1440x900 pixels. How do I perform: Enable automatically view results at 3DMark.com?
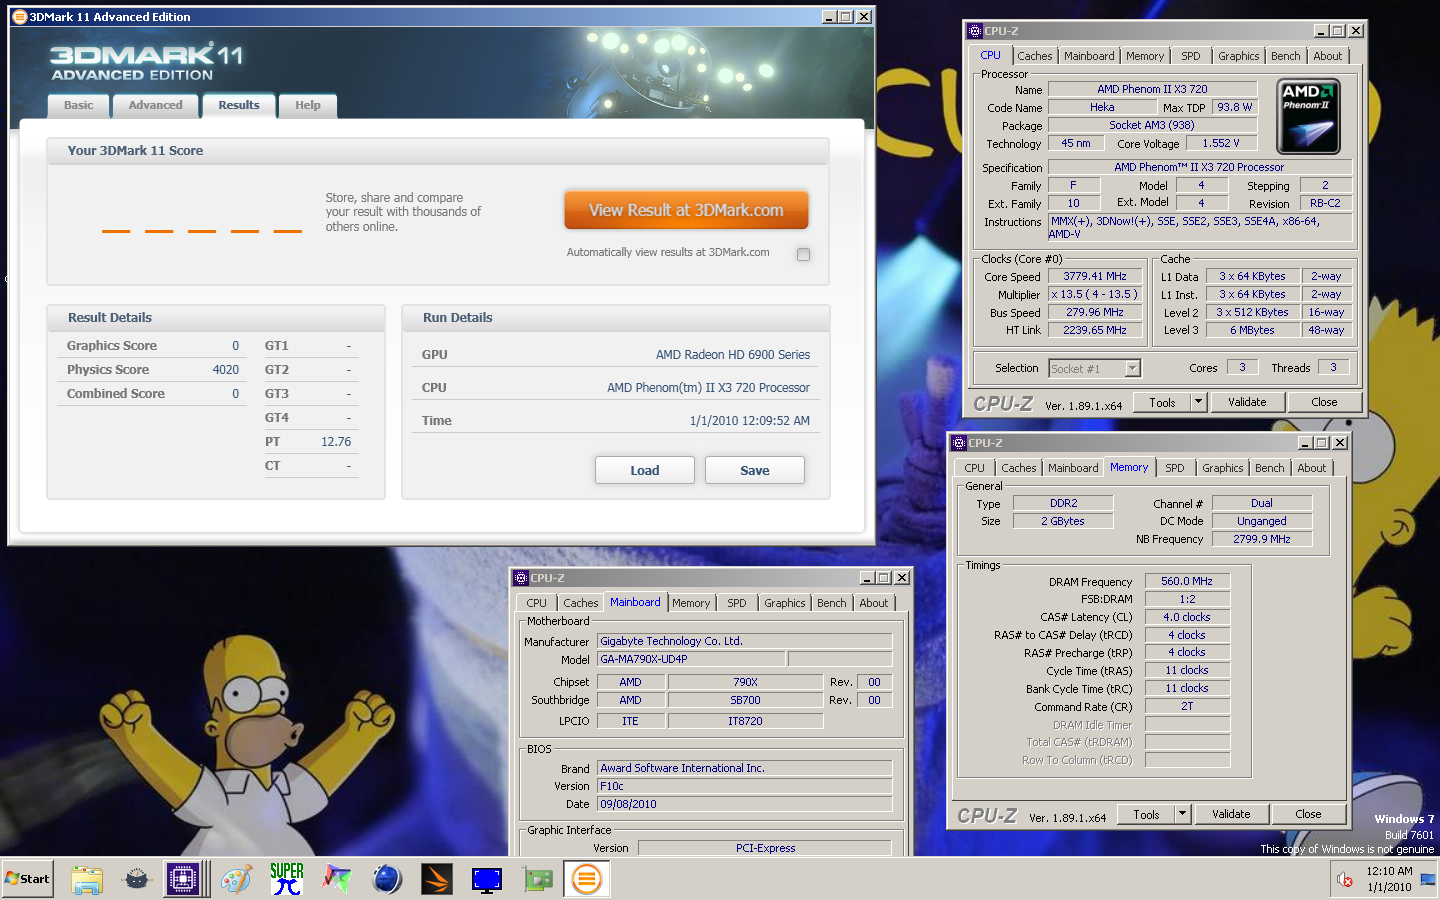[803, 254]
